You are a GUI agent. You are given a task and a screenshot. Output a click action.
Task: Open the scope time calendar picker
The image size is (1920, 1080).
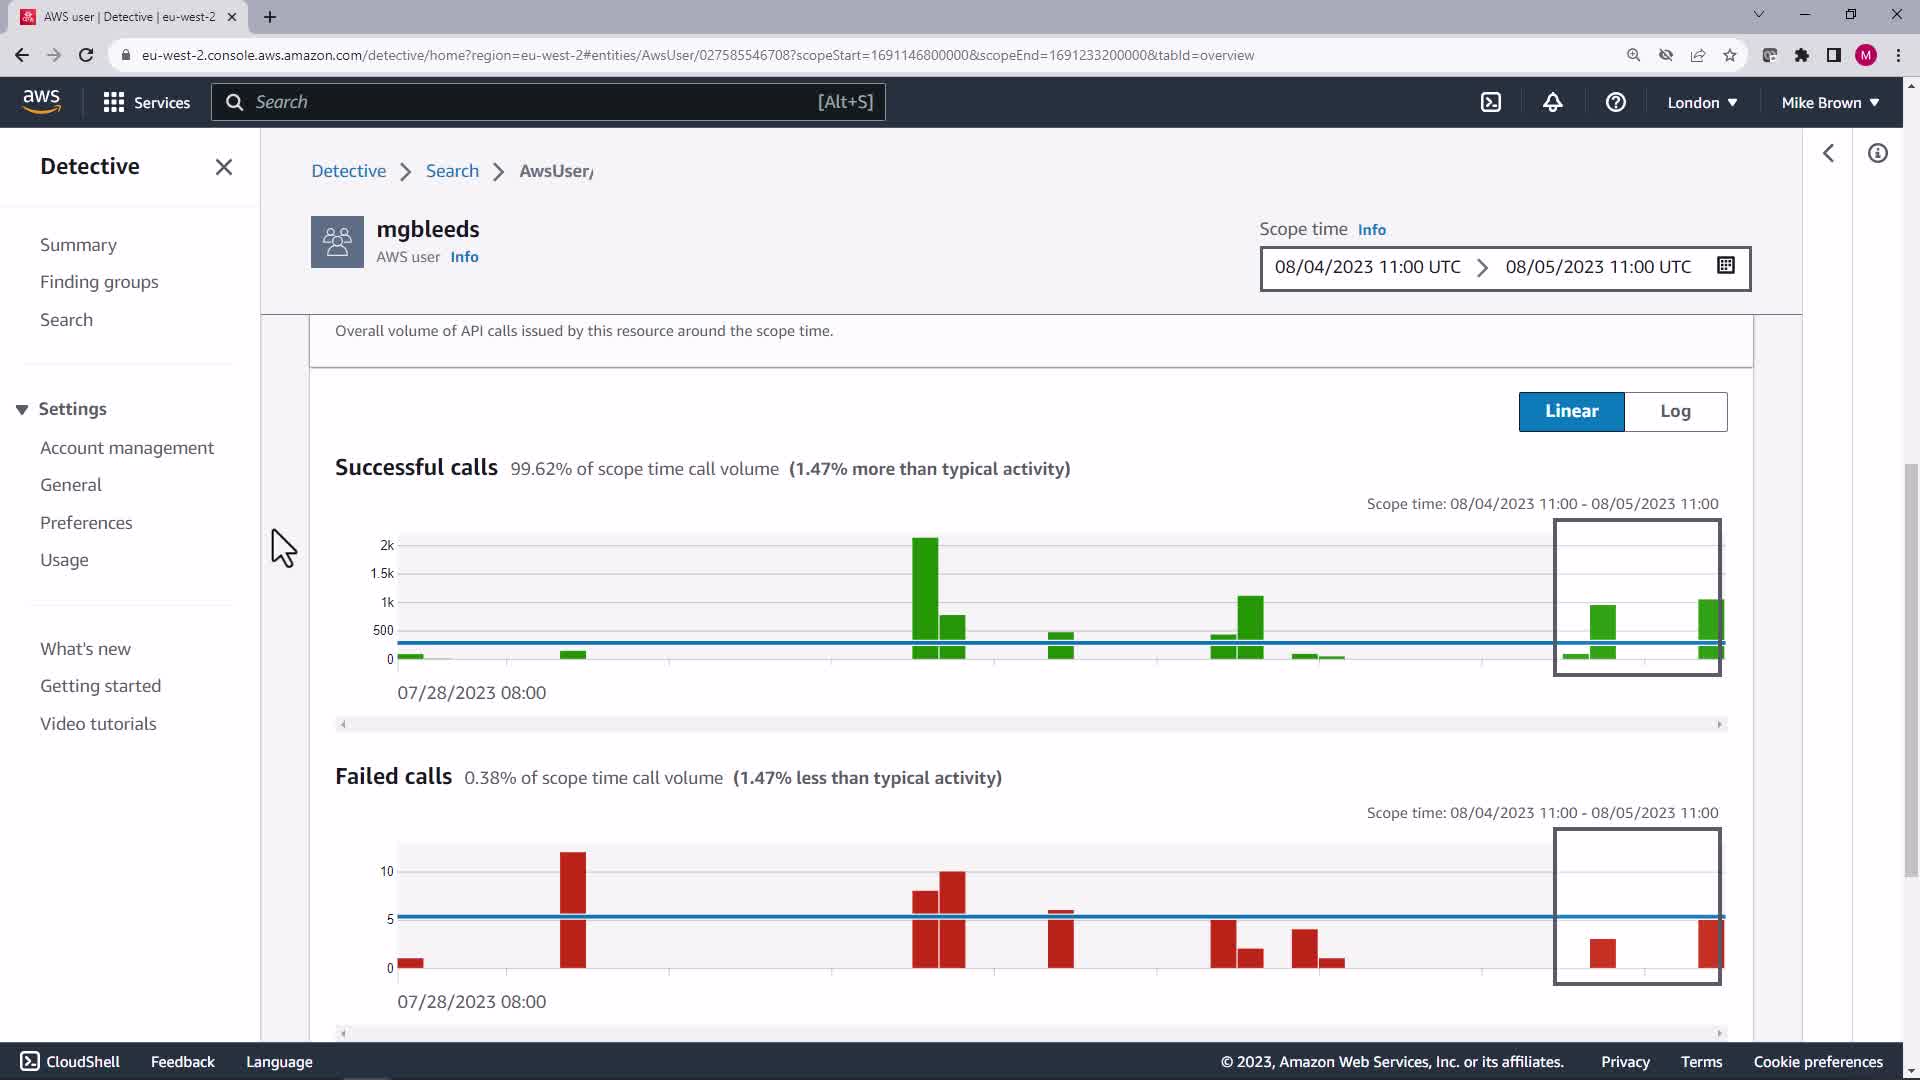coord(1725,266)
